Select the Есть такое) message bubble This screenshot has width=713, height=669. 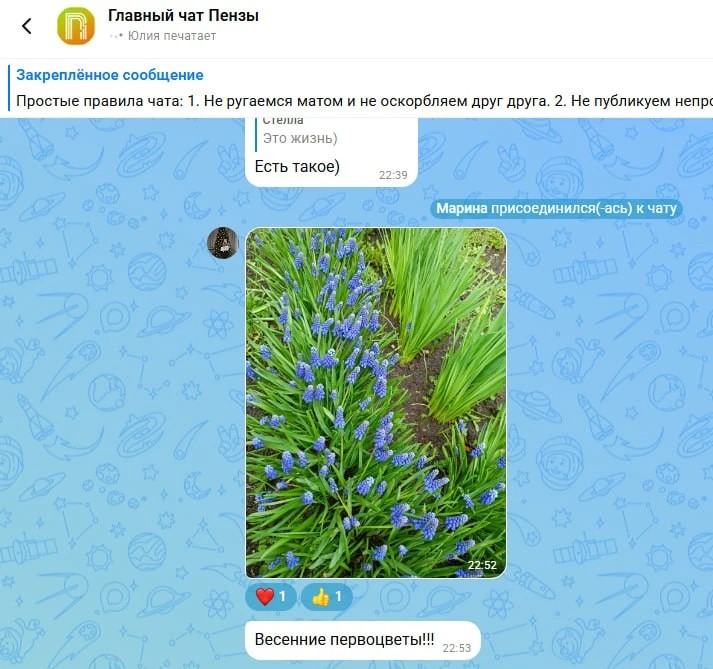(331, 152)
